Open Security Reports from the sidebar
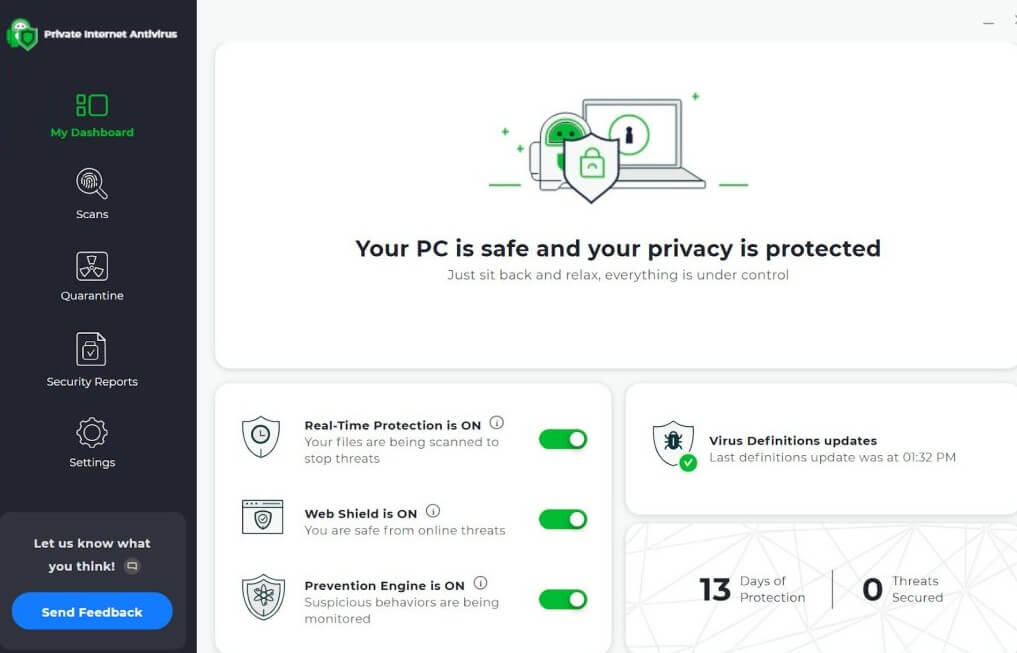 tap(91, 349)
